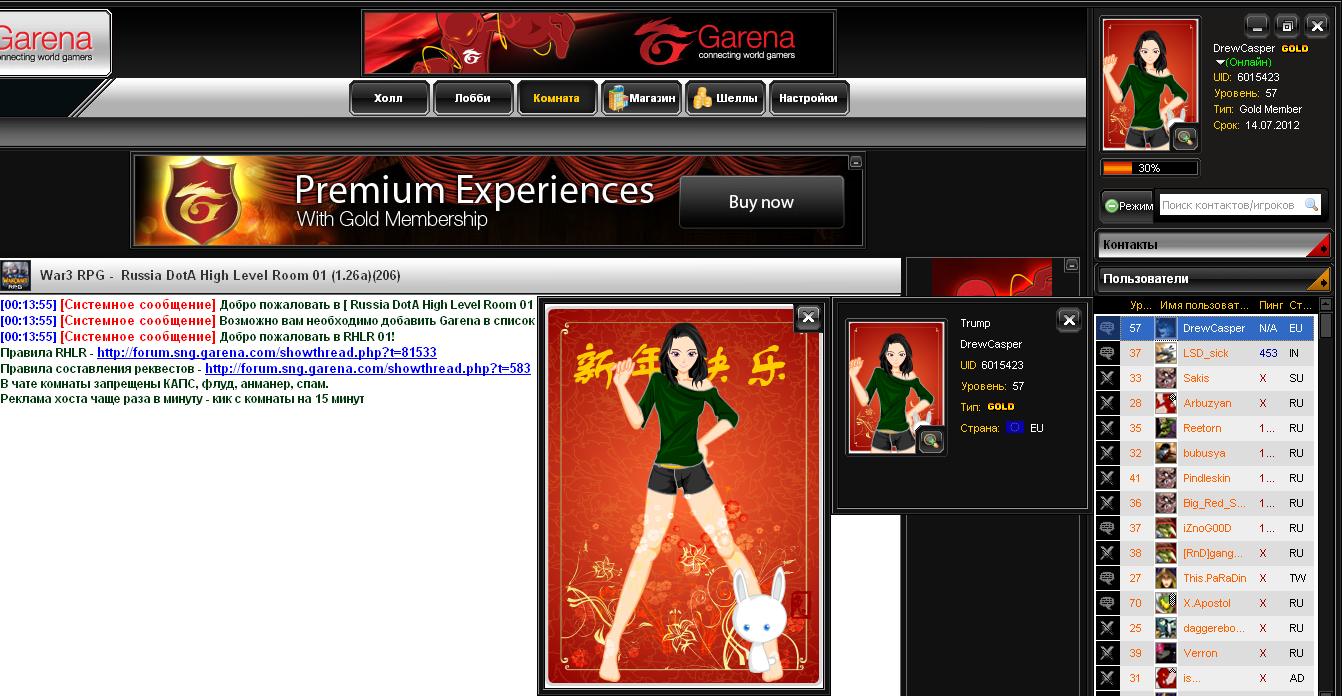Click the avatar icon of bubusya
Screen dimensions: 1342x696
point(1166,453)
